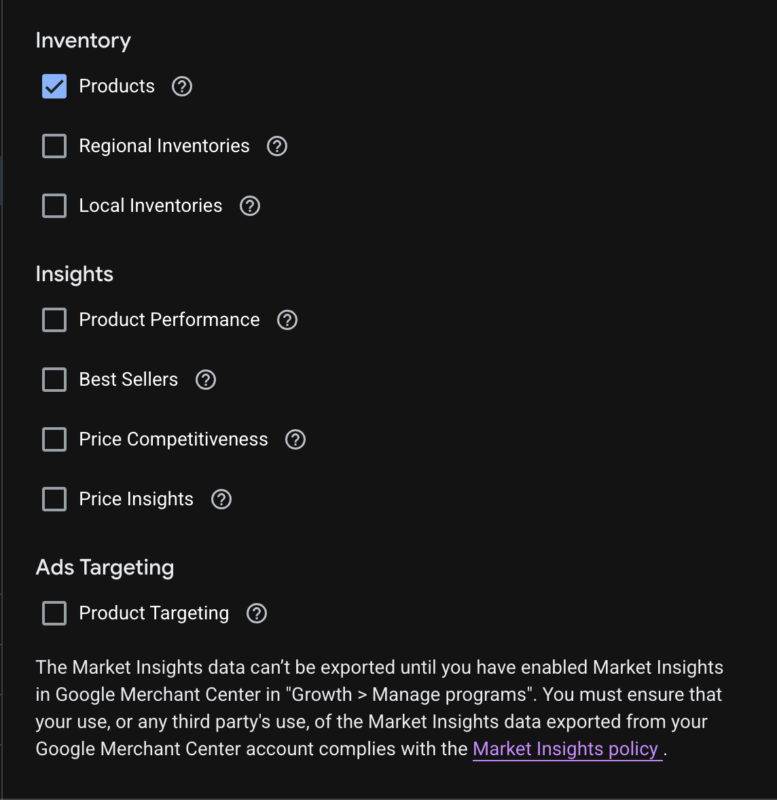The width and height of the screenshot is (777, 800).
Task: Open Product Performance help tooltip icon
Action: (287, 320)
